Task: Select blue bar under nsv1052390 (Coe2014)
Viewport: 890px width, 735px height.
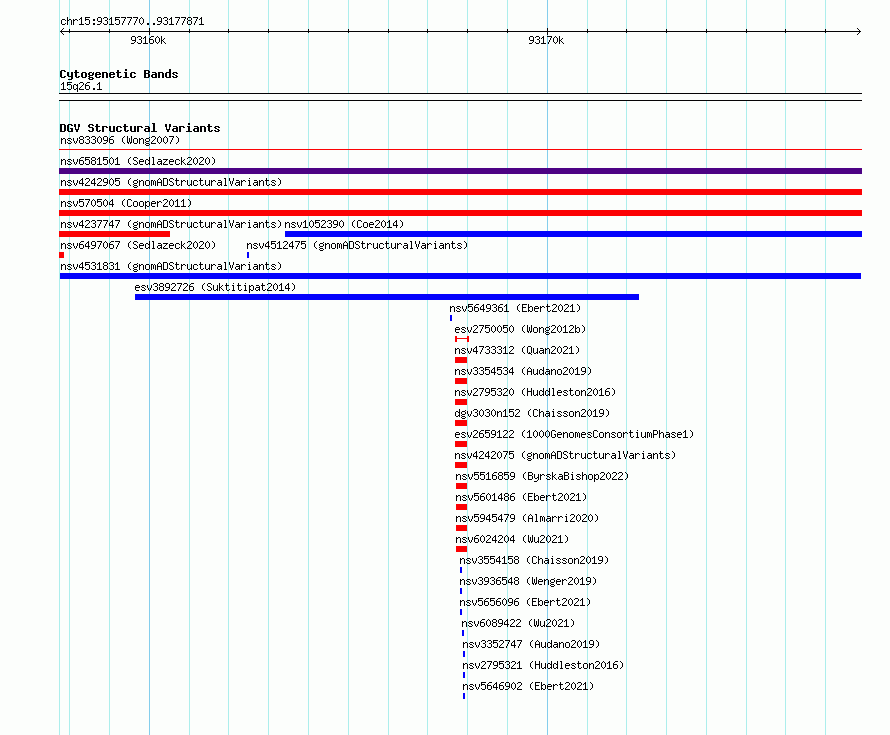Action: [573, 234]
